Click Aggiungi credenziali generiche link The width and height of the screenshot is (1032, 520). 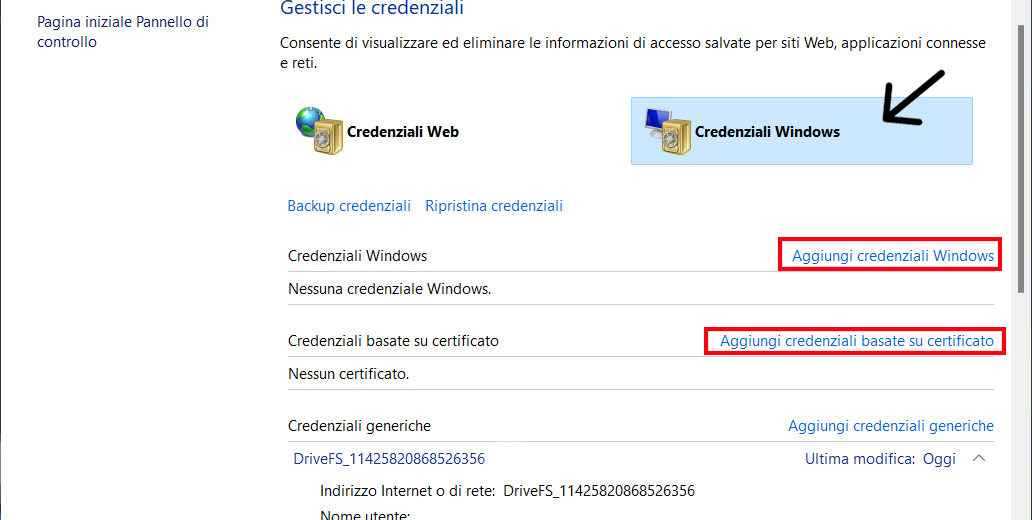[x=890, y=426]
